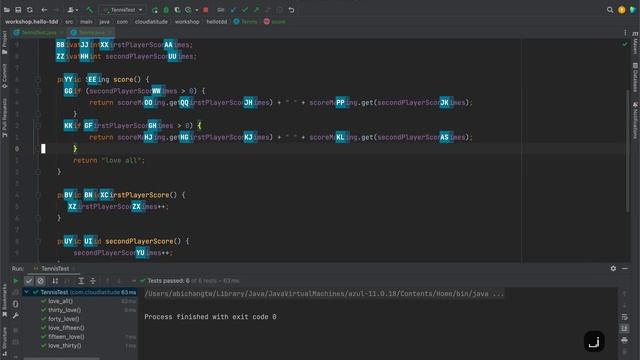Screen dimensions: 640x360
Task: Click the cloudlatitude breadcrumb segment
Action: coord(151,22)
